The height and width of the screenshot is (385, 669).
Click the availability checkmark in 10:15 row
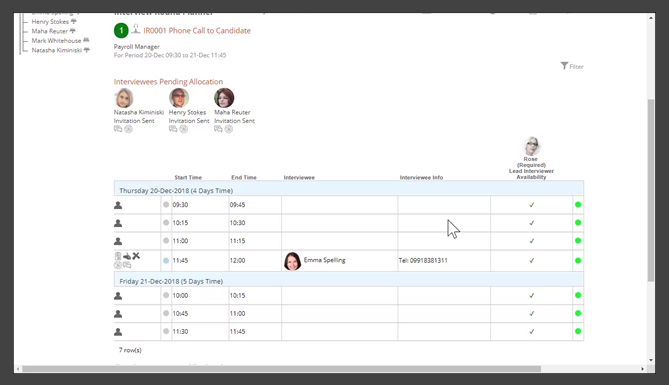[532, 223]
